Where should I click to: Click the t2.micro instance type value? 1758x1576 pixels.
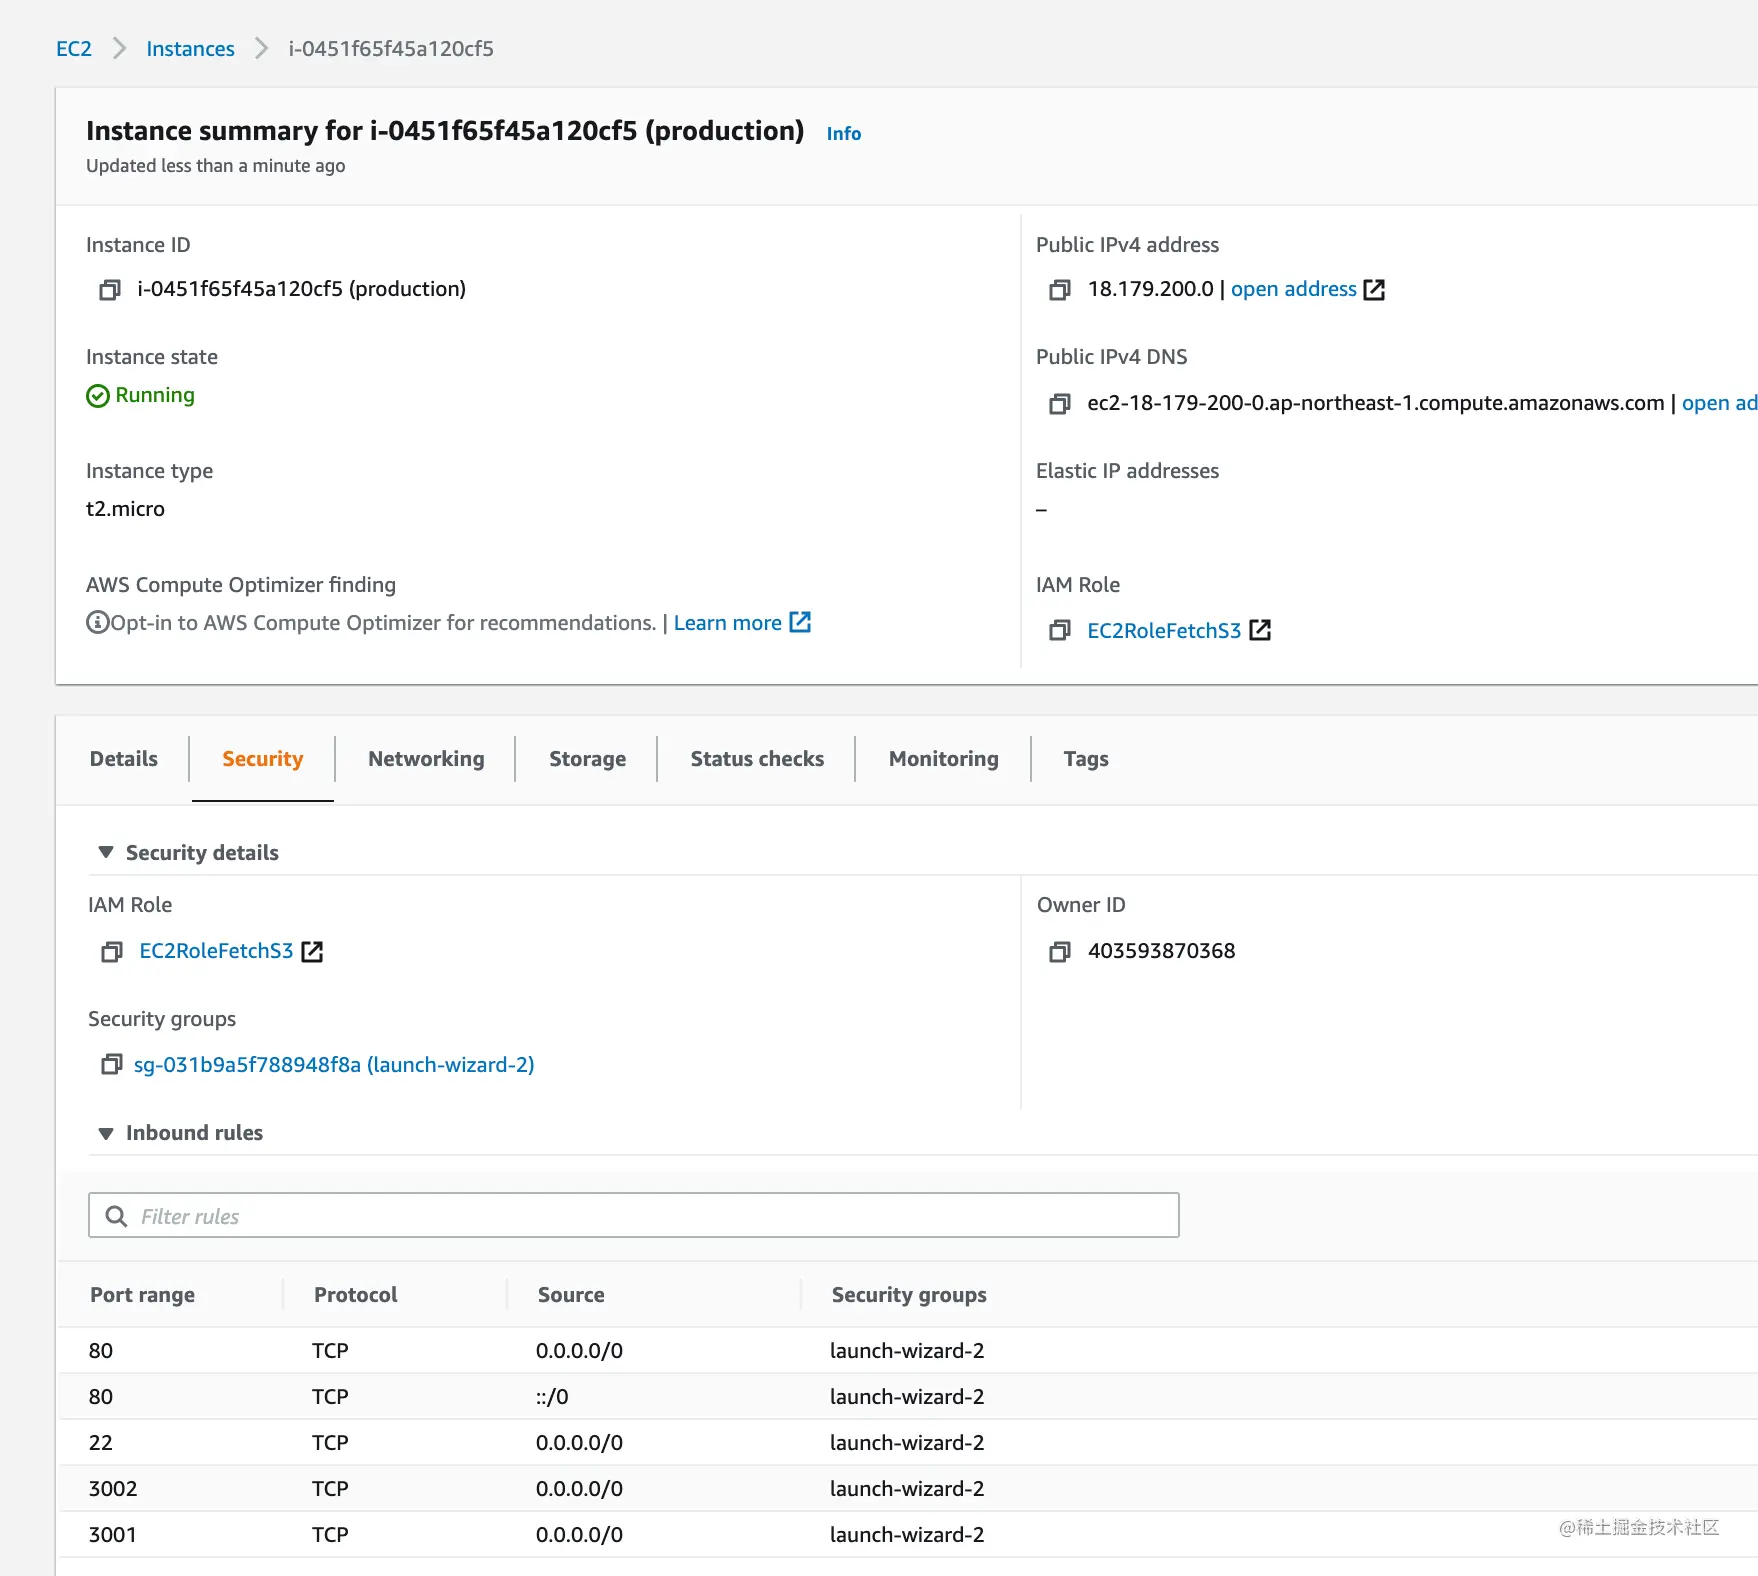(125, 509)
